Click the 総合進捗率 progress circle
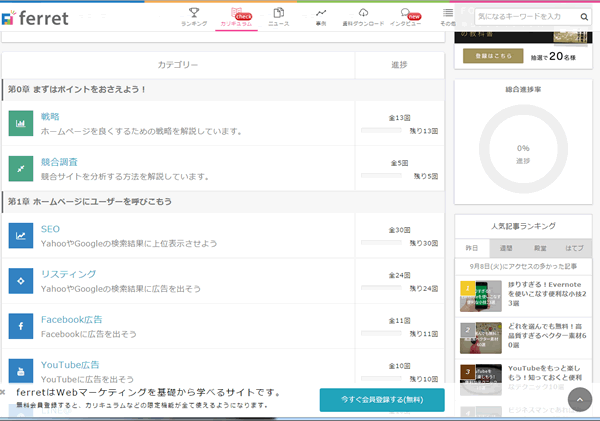Image resolution: width=600 pixels, height=421 pixels. click(523, 149)
